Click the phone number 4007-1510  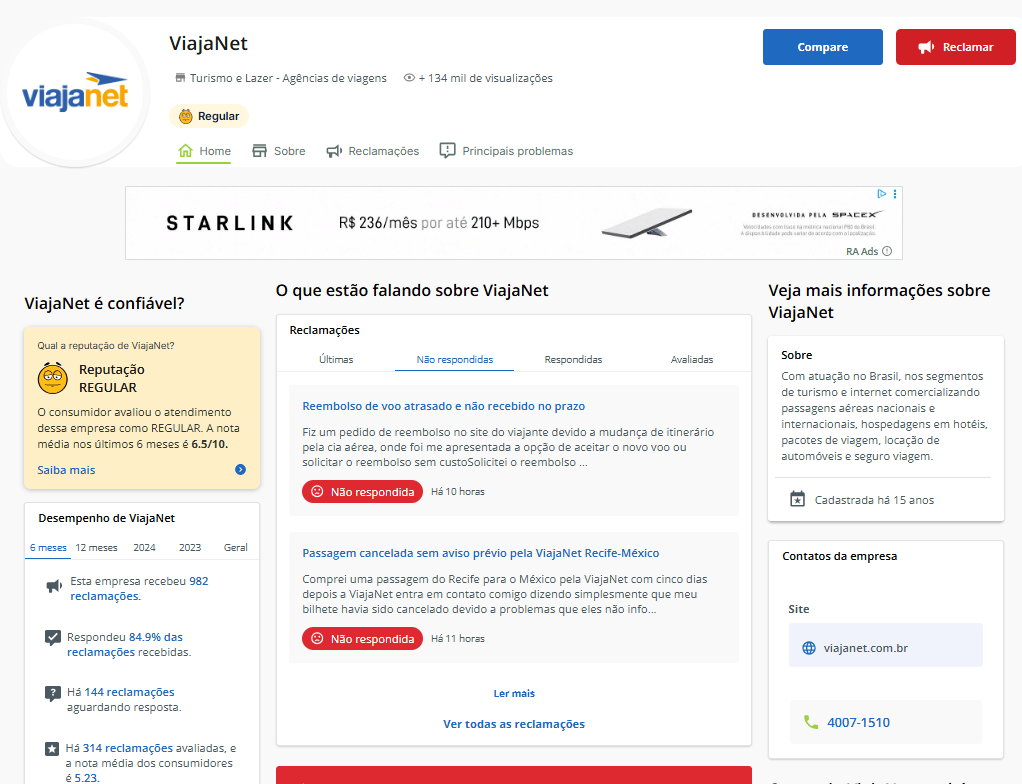point(858,722)
